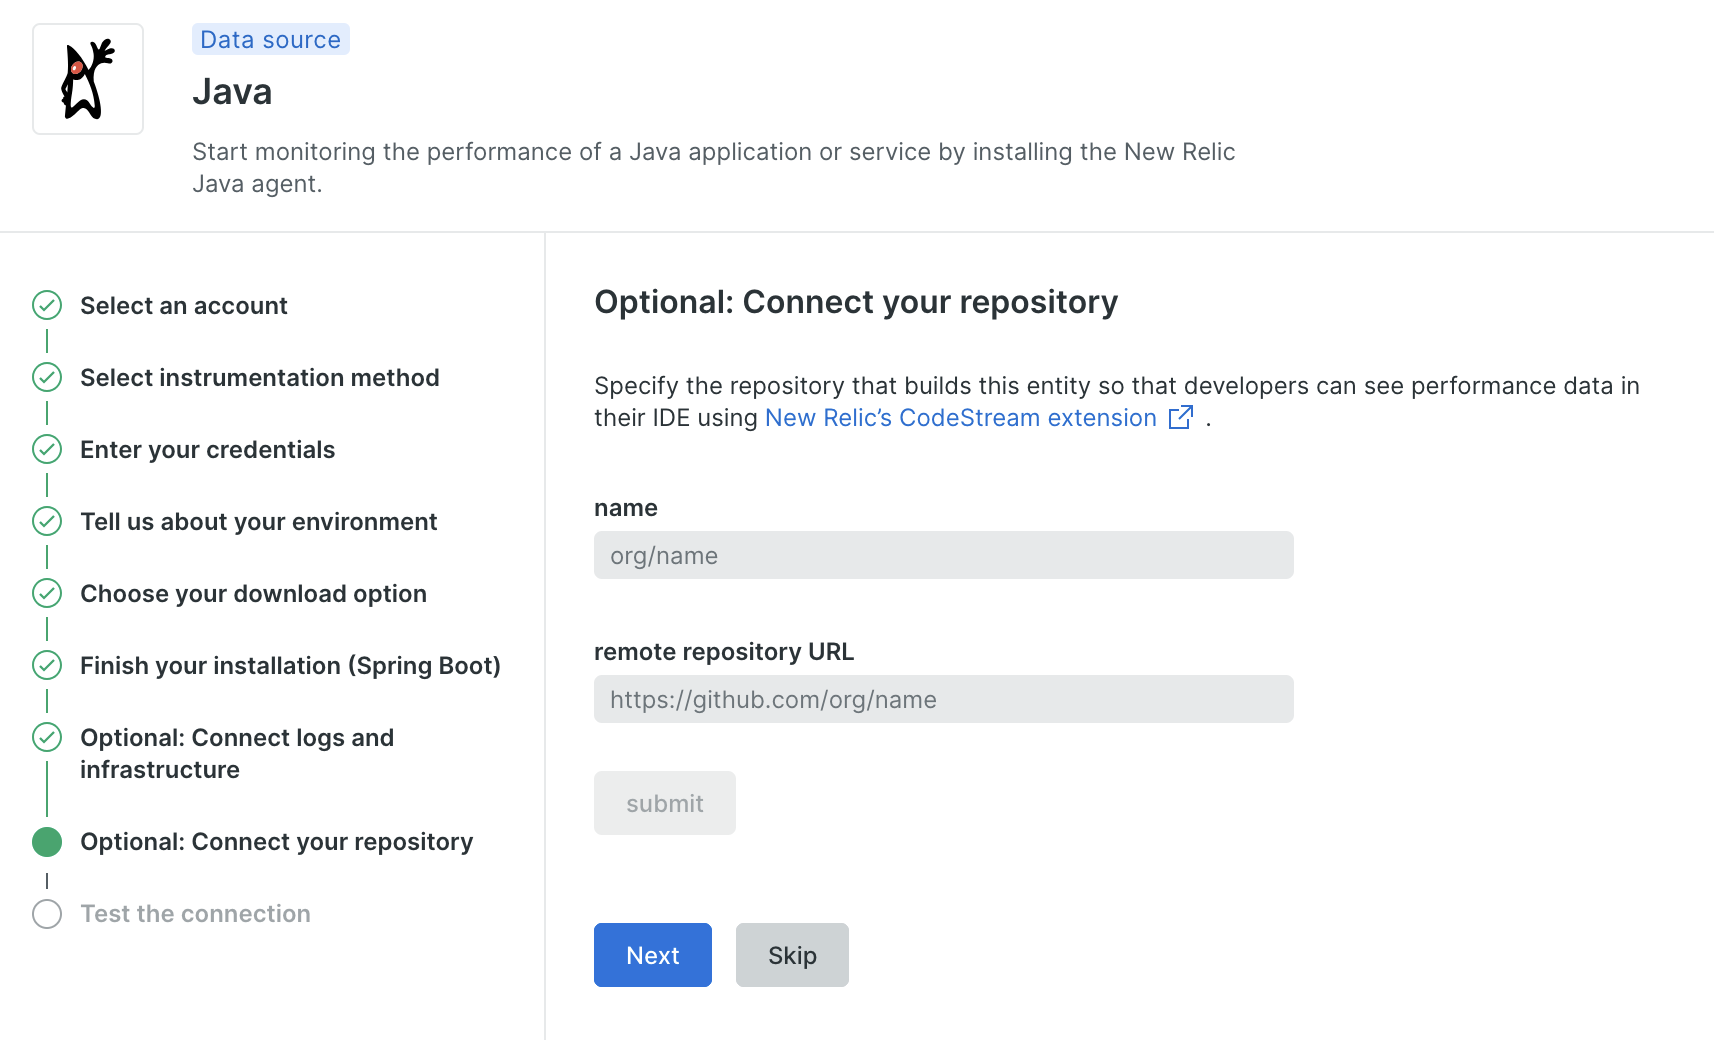Go to the Select an account step
The height and width of the screenshot is (1040, 1714).
(x=184, y=306)
